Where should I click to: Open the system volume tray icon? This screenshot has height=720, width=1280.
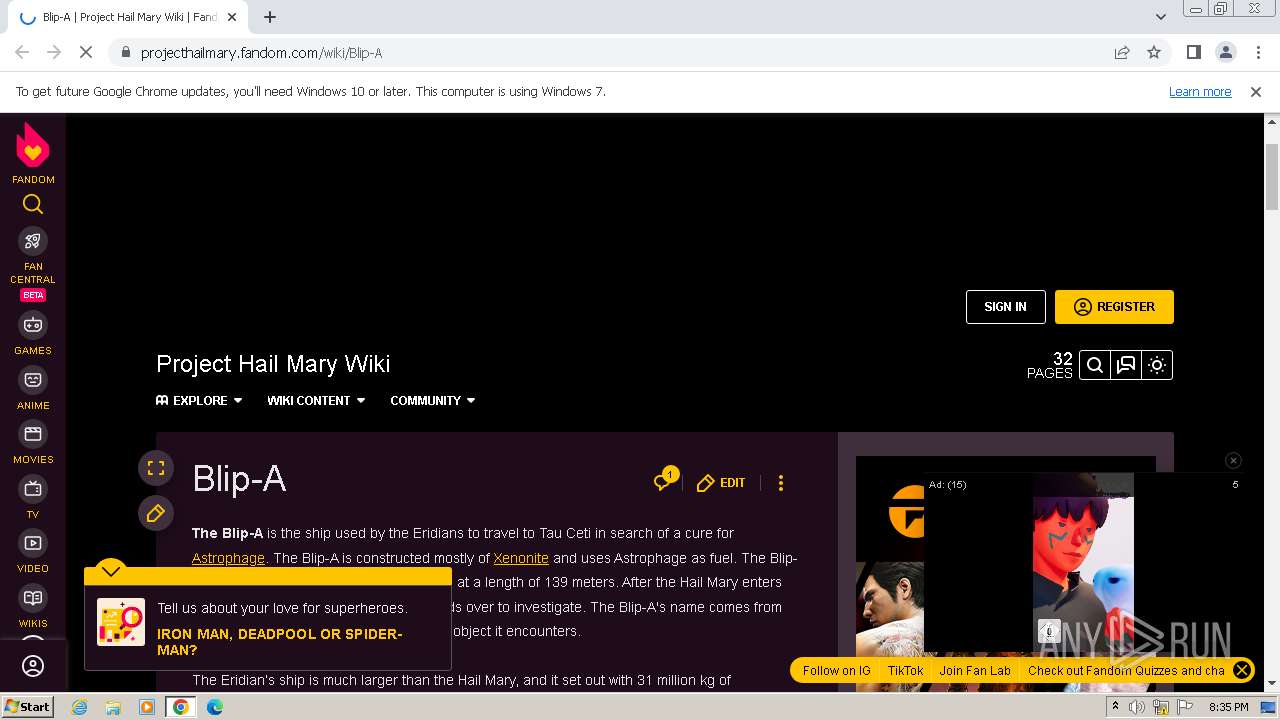(x=1137, y=707)
